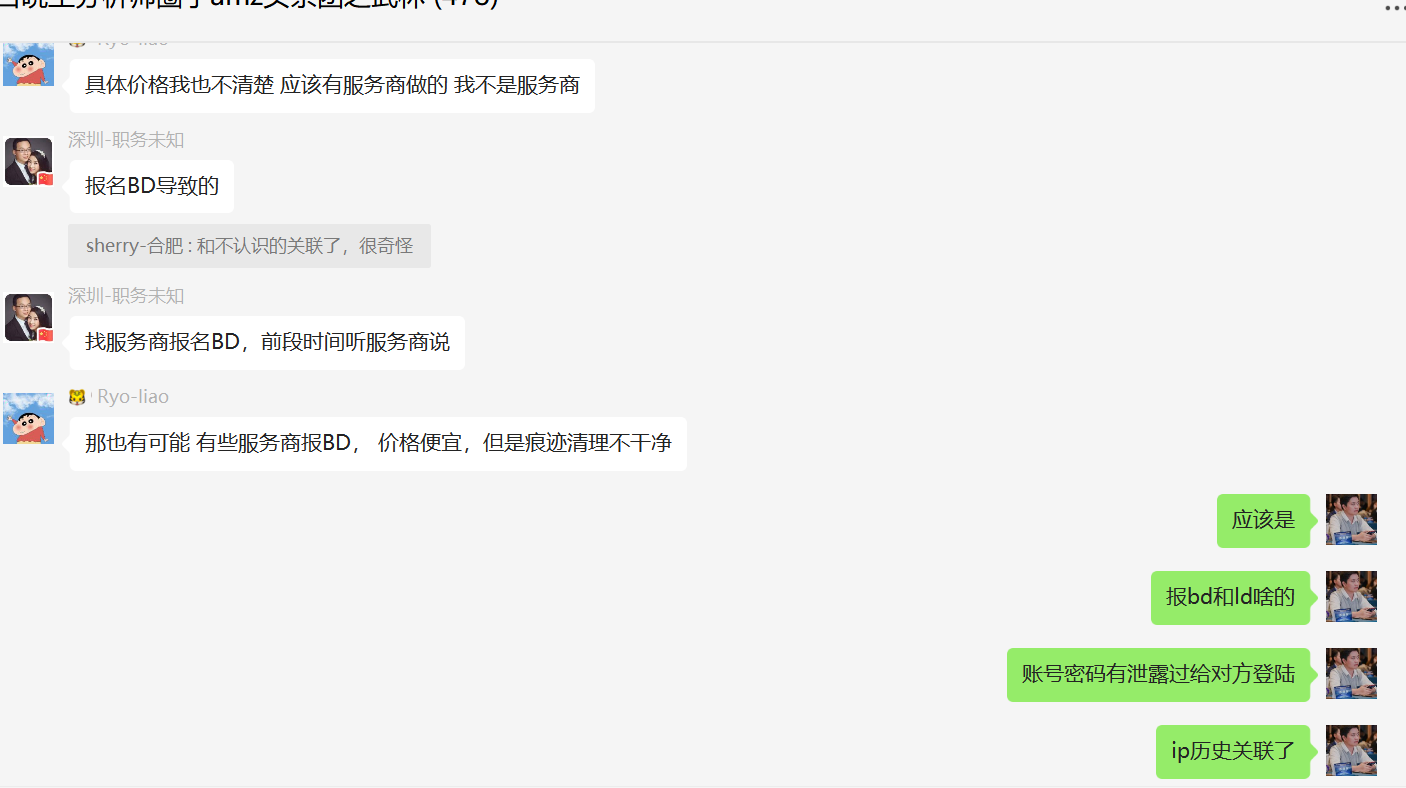
Task: Click own avatar next to 报bd和ld啥的
Action: coord(1351,596)
